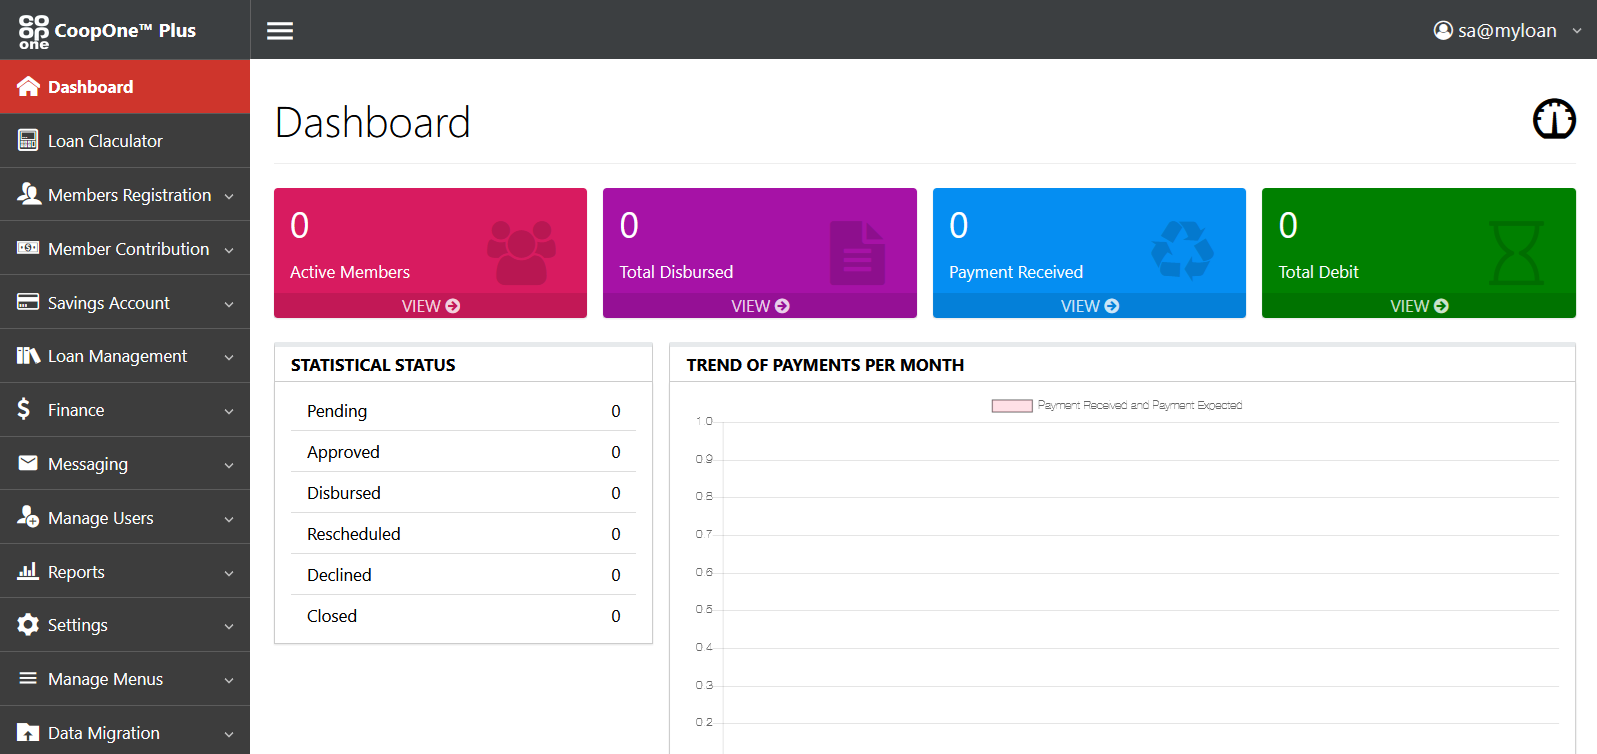Click VIEW under Payment Received card
Screen dimensions: 1597x754
tap(1089, 306)
